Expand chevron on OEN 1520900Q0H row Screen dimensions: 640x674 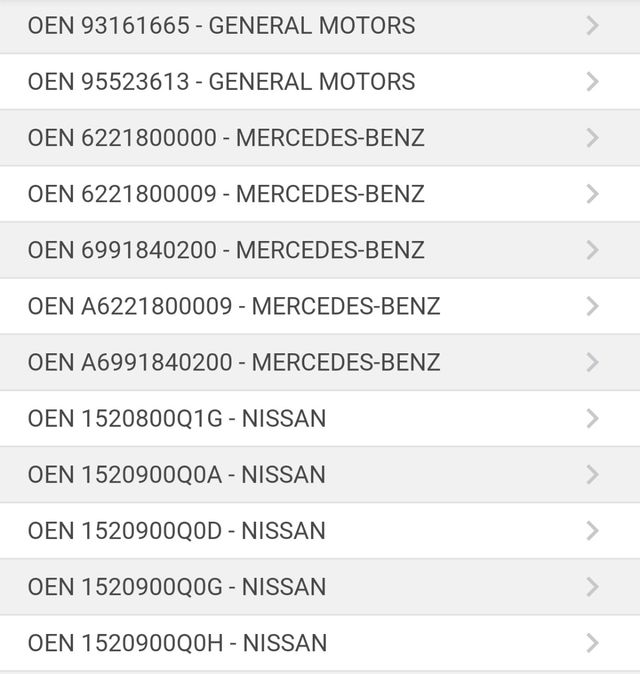click(x=593, y=642)
